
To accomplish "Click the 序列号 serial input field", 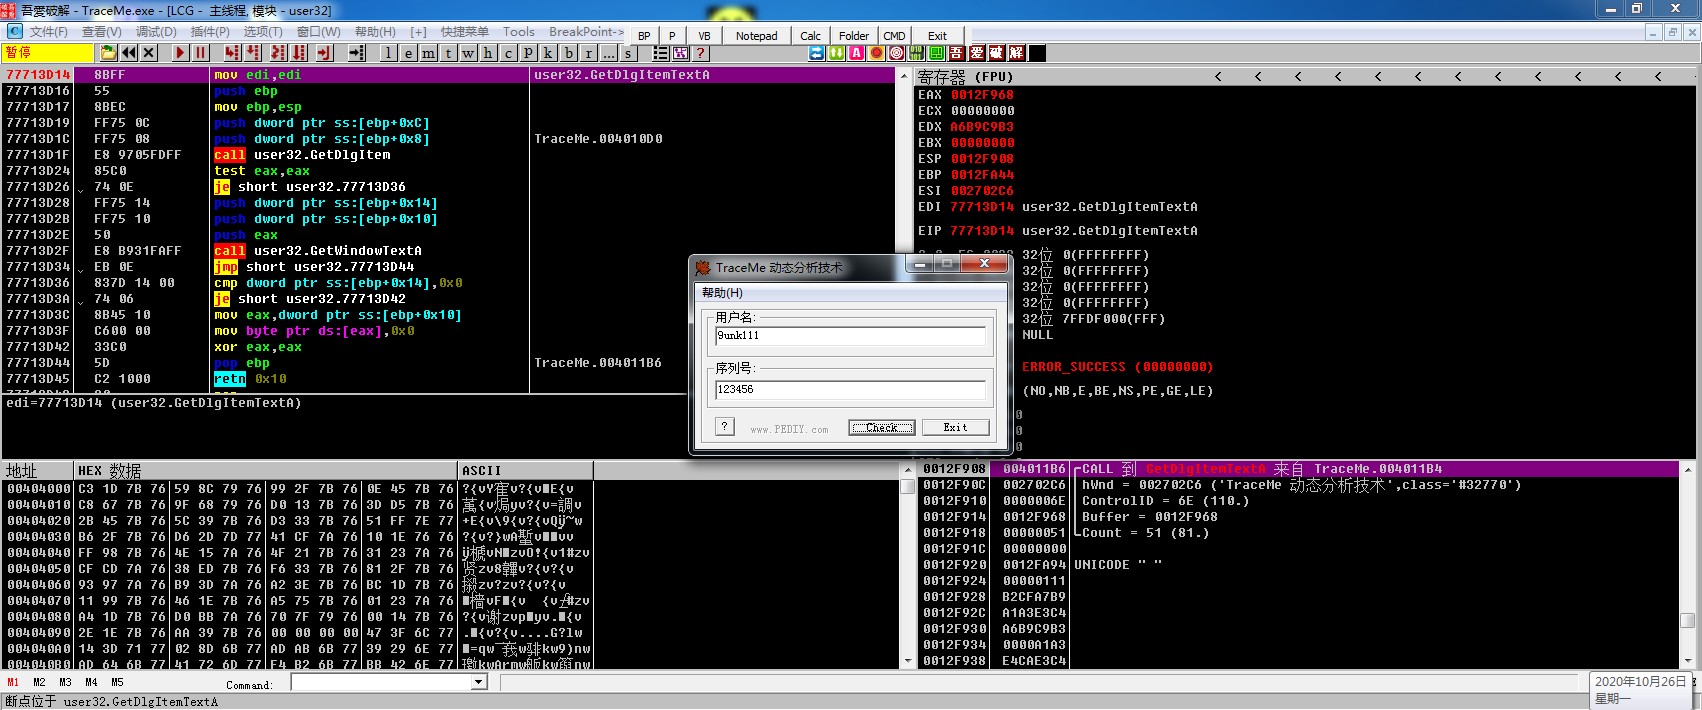I will click(x=850, y=390).
